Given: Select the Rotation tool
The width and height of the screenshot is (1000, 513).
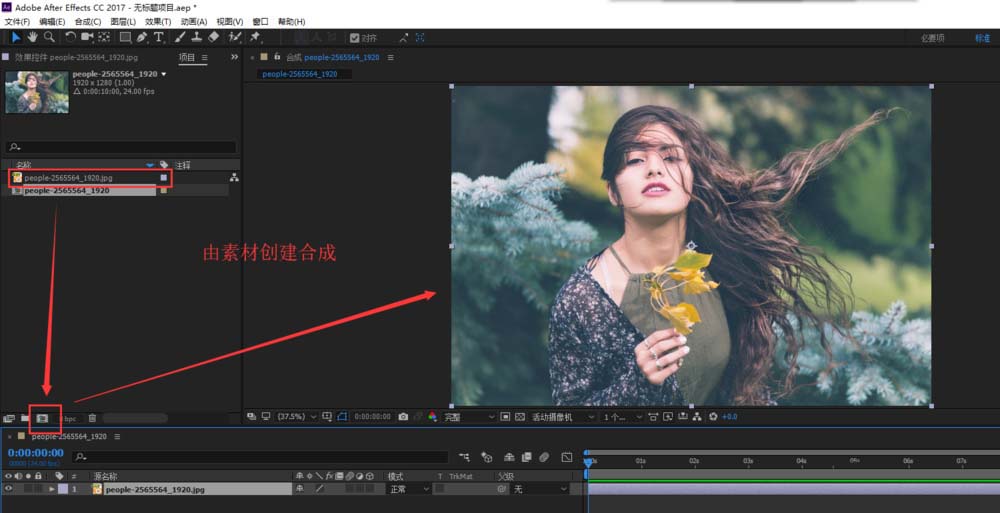Looking at the screenshot, I should click(x=70, y=38).
